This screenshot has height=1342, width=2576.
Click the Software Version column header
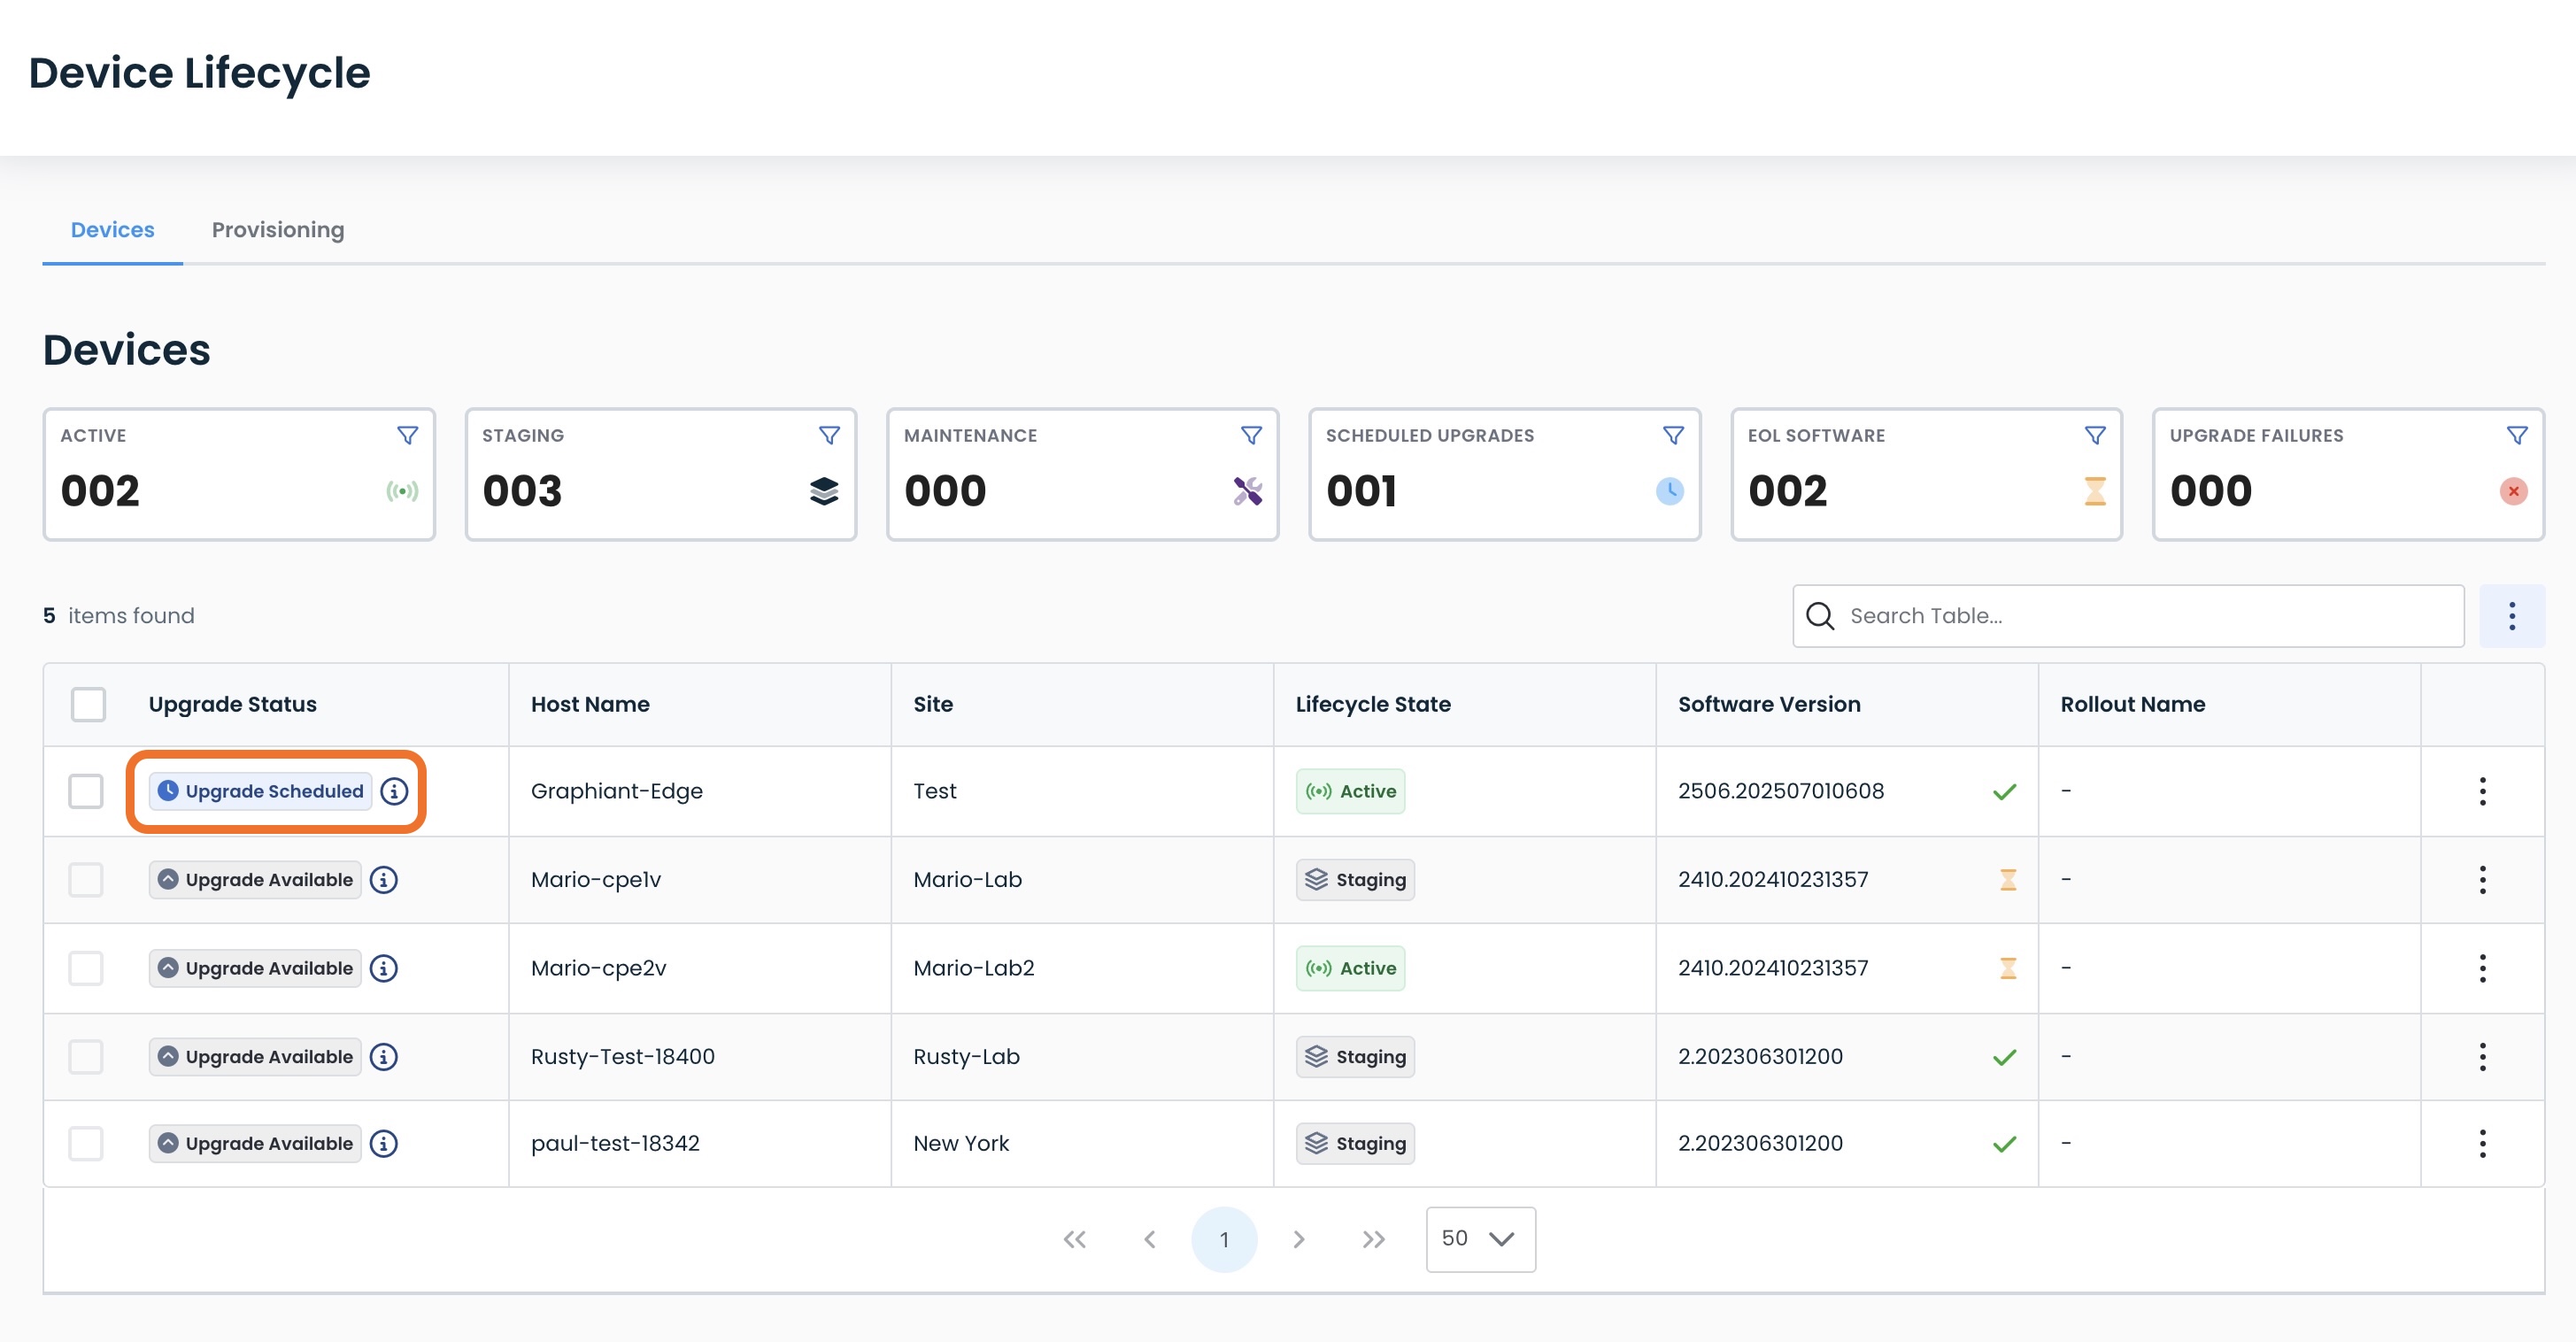[1769, 704]
